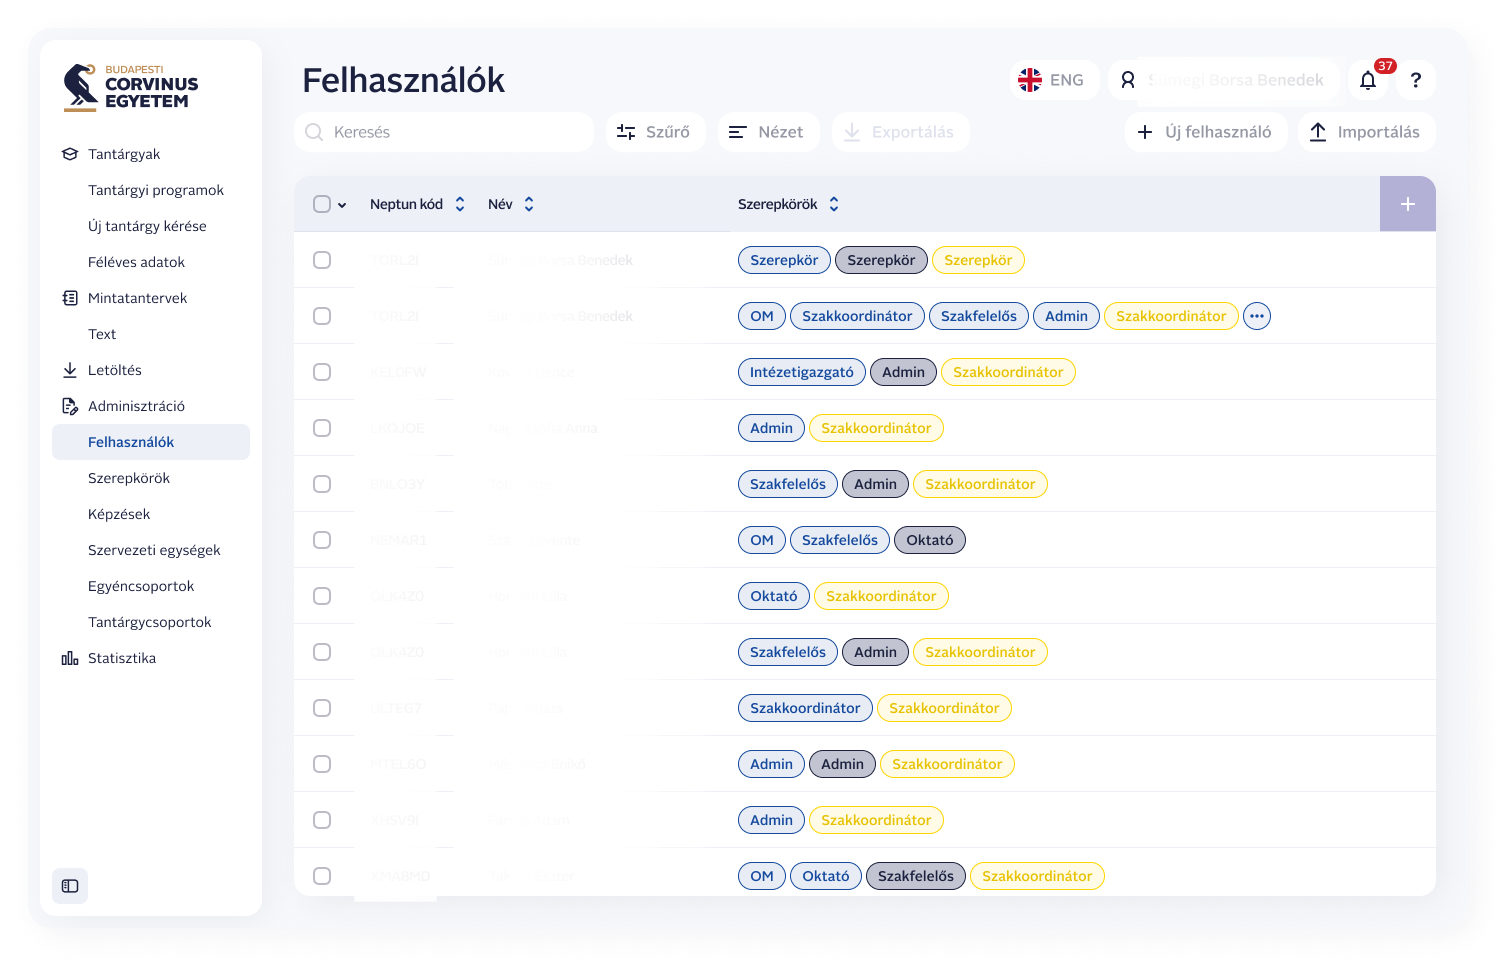Check the checkbox in the Intézetigazgató row
1512x972 pixels.
click(x=322, y=372)
